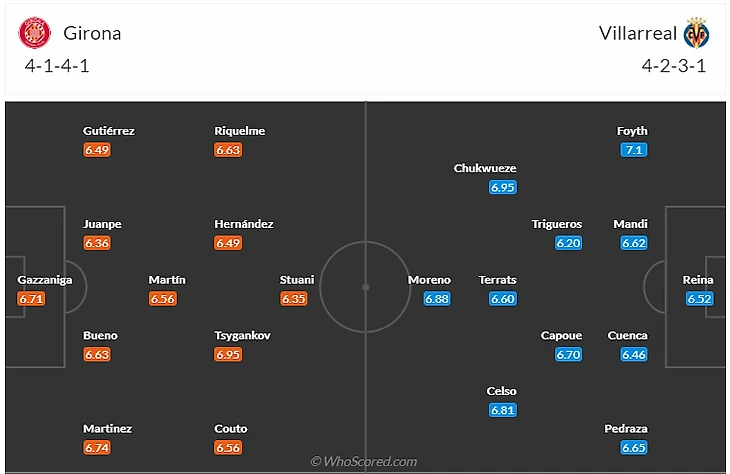
Task: Select player name Capoue
Action: click(x=561, y=336)
